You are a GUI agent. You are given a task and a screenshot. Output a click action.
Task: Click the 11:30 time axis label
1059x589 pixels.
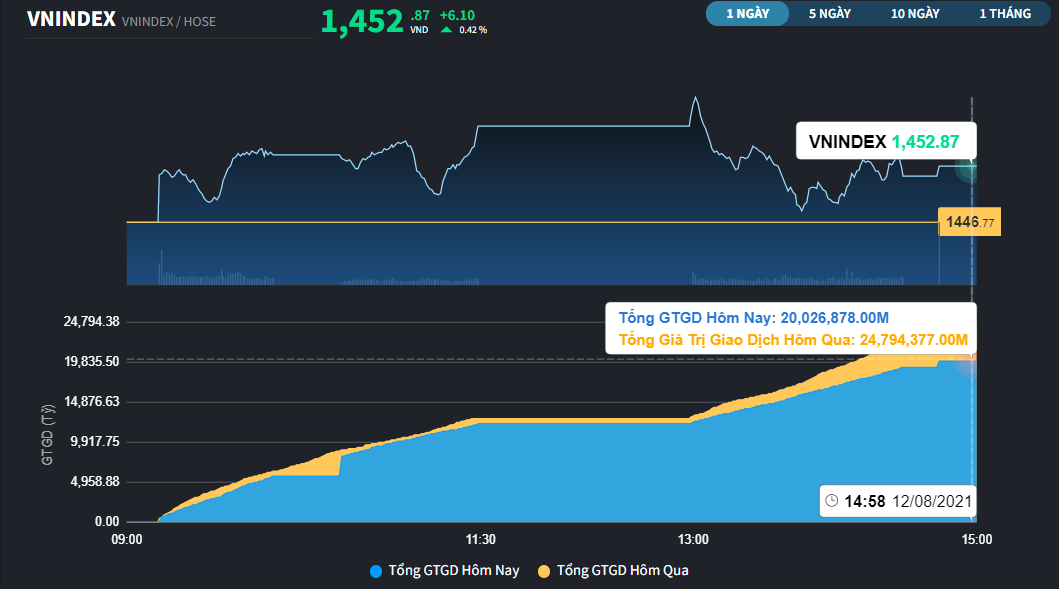pos(480,539)
